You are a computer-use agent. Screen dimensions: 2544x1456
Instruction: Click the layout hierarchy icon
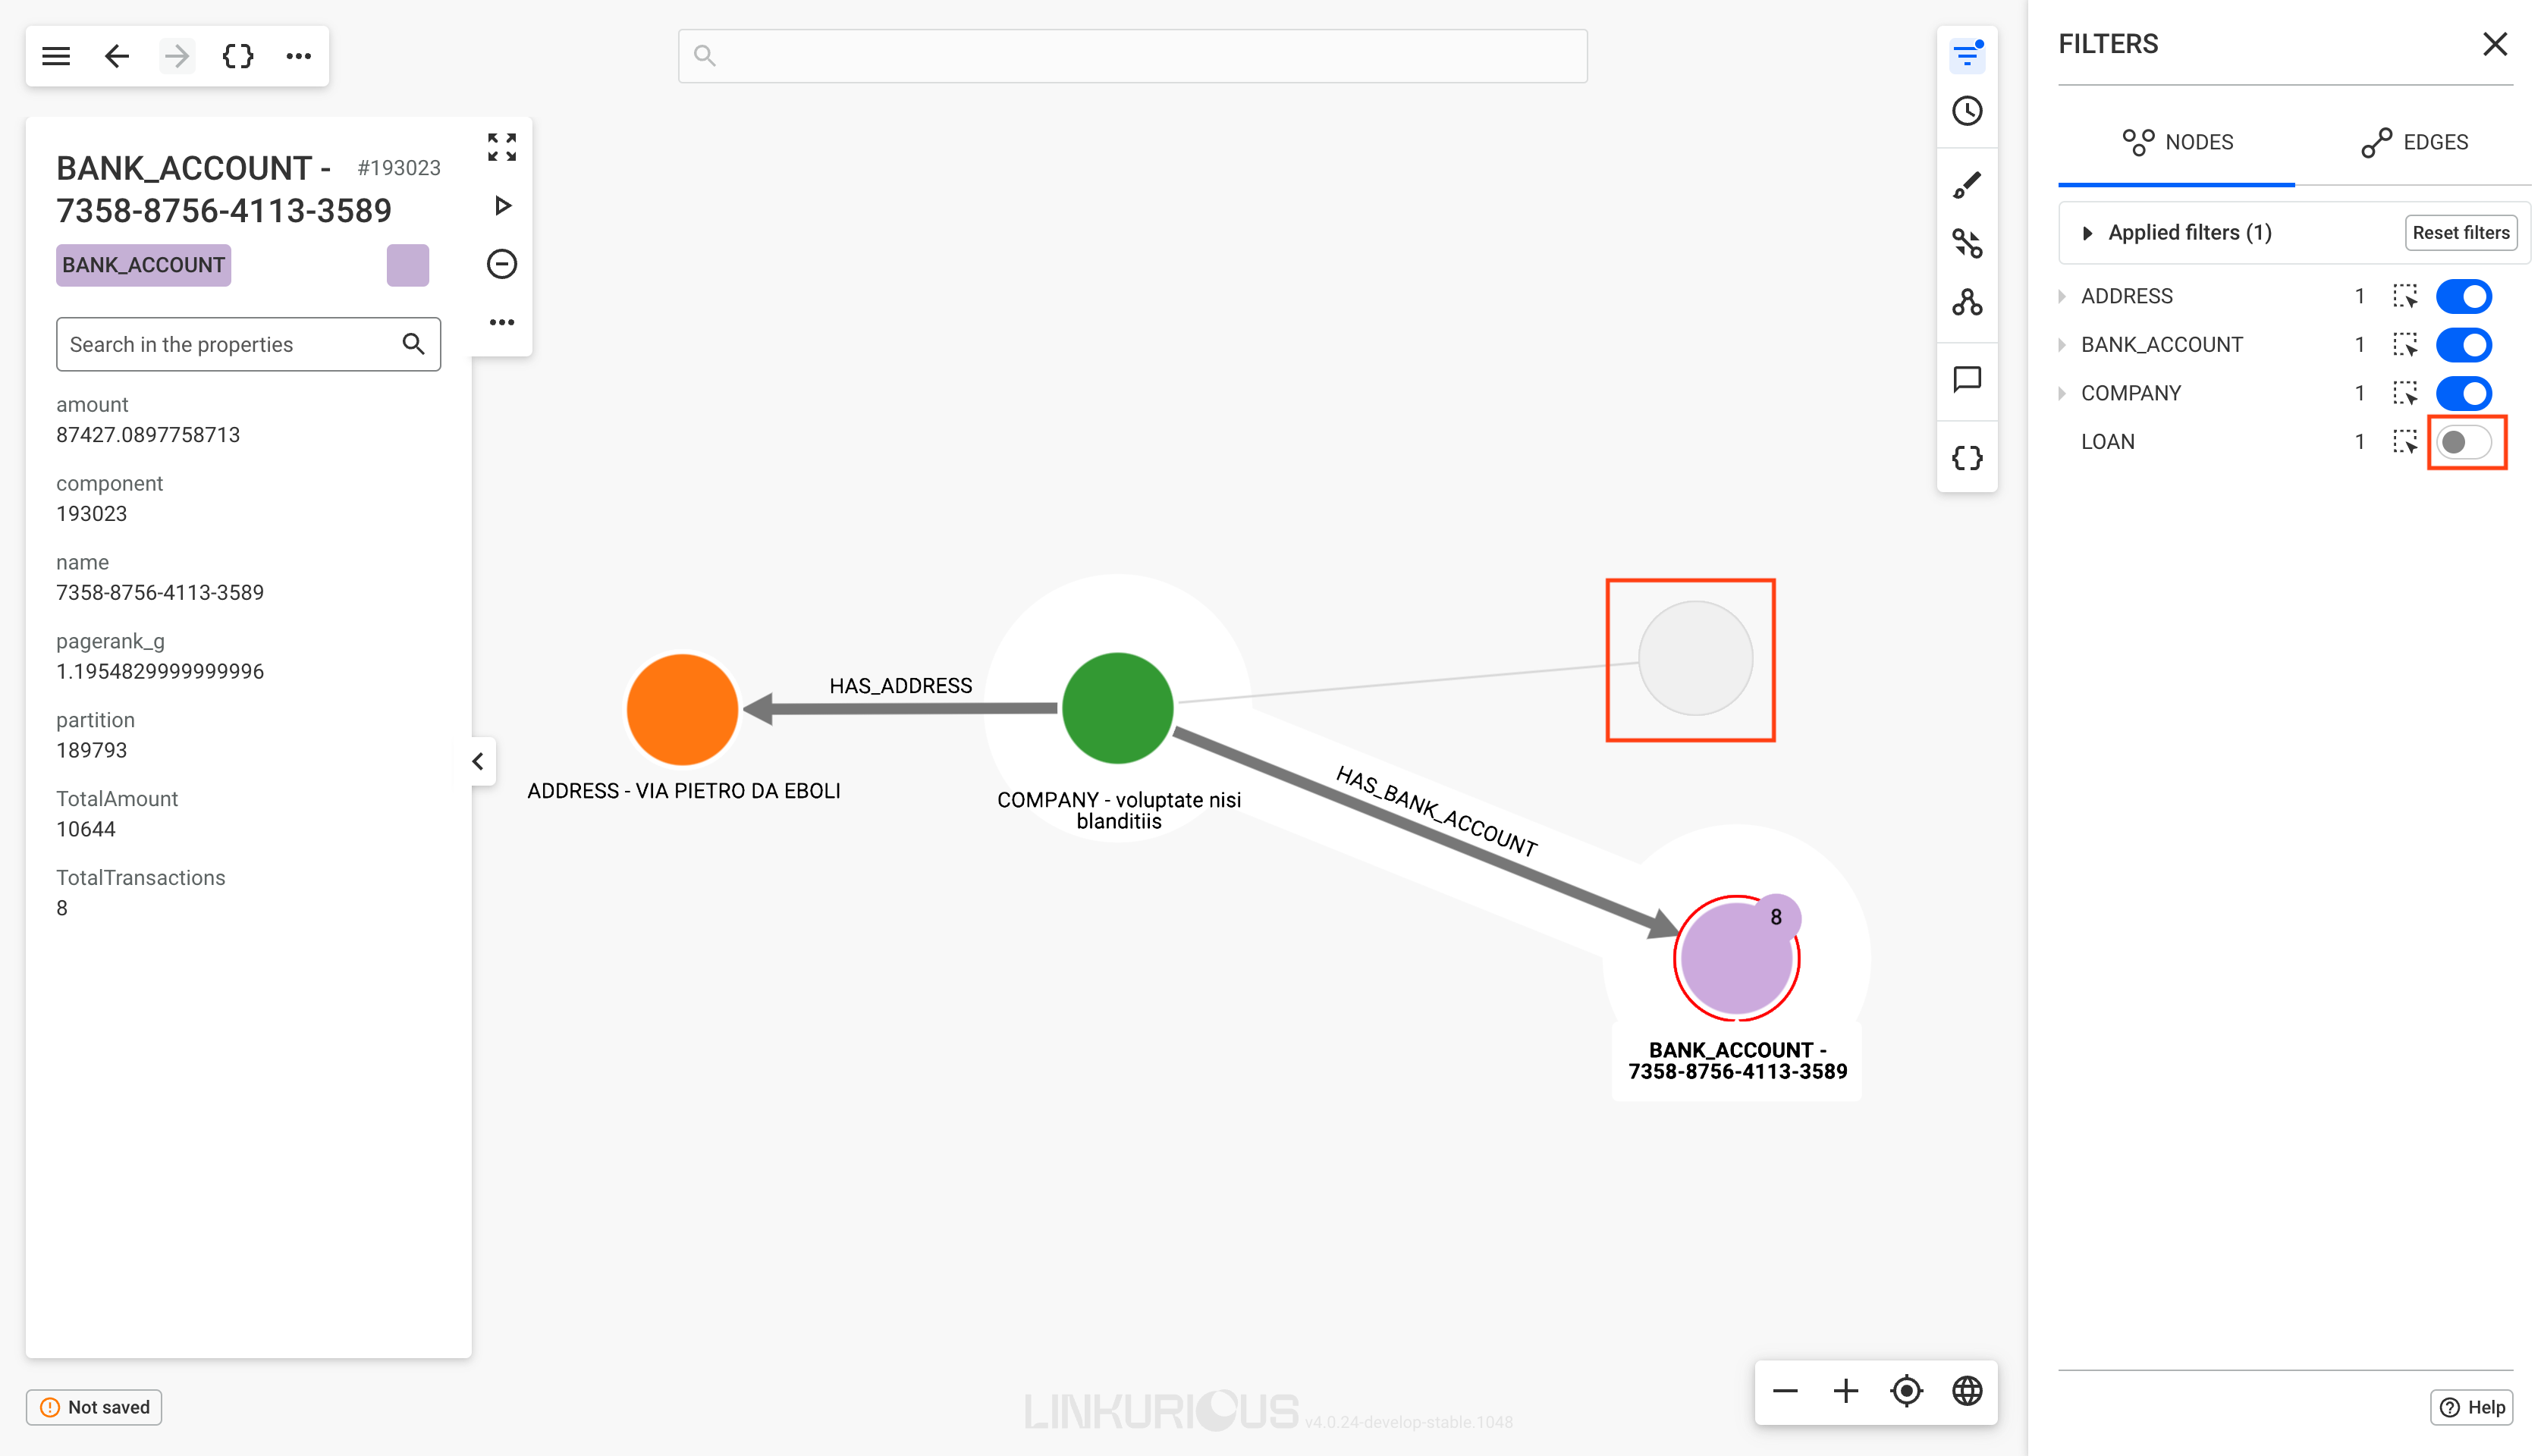[x=1966, y=302]
